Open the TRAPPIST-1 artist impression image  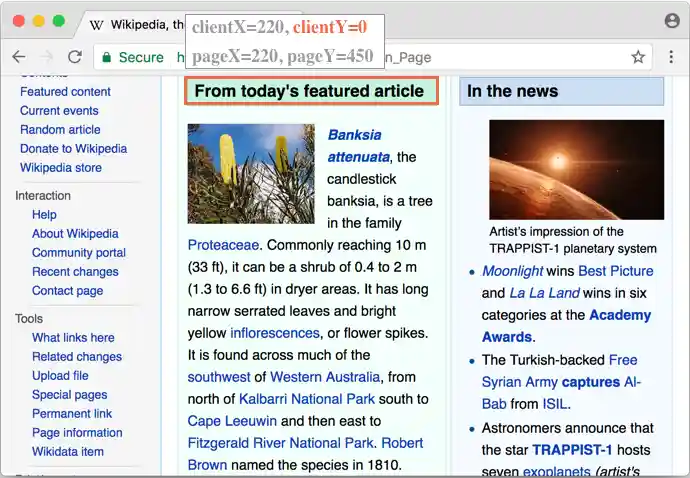576,169
